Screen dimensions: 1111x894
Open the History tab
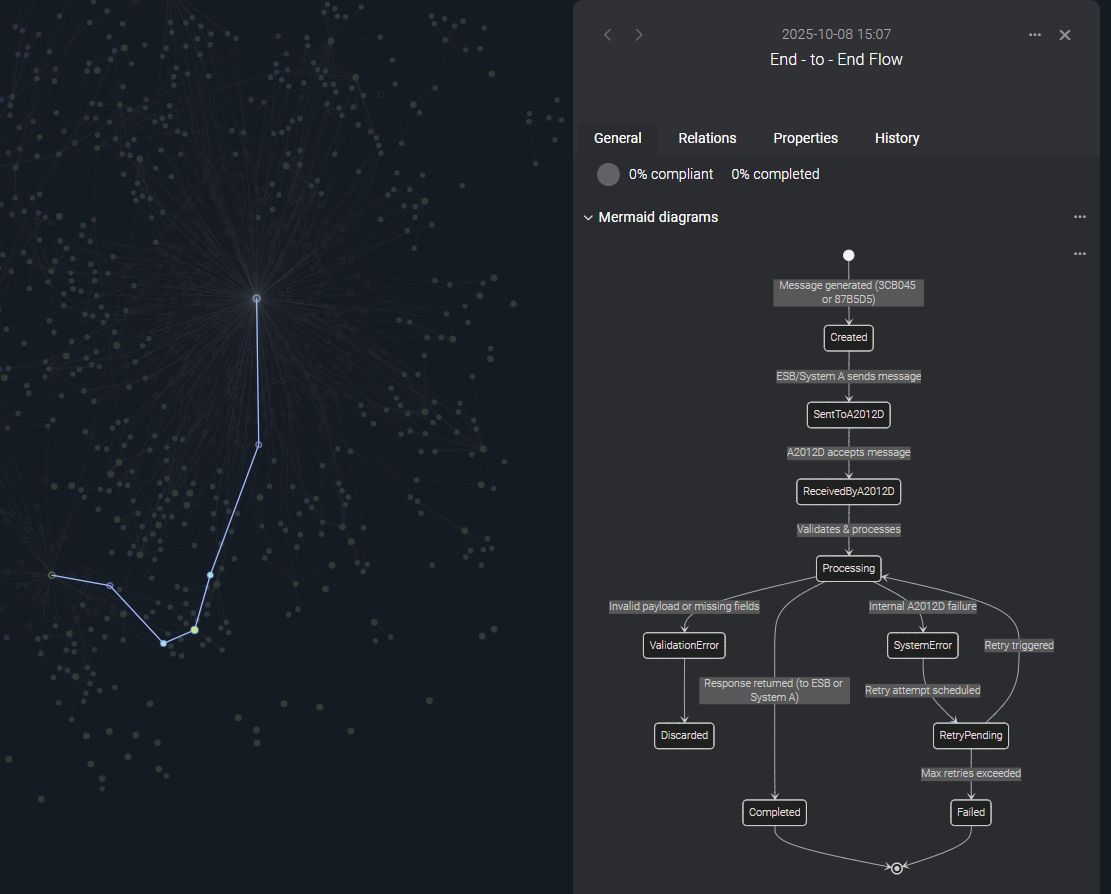896,138
